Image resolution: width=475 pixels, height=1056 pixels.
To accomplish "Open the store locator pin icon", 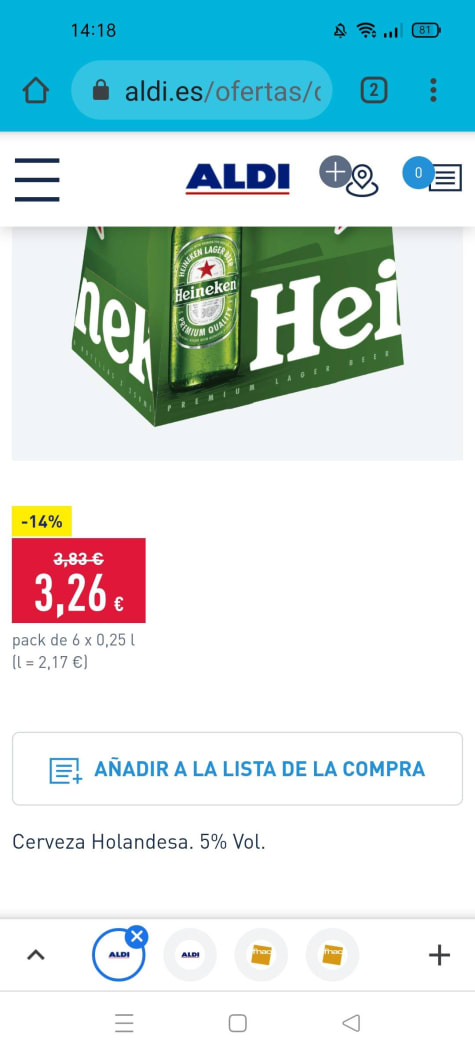I will point(350,176).
